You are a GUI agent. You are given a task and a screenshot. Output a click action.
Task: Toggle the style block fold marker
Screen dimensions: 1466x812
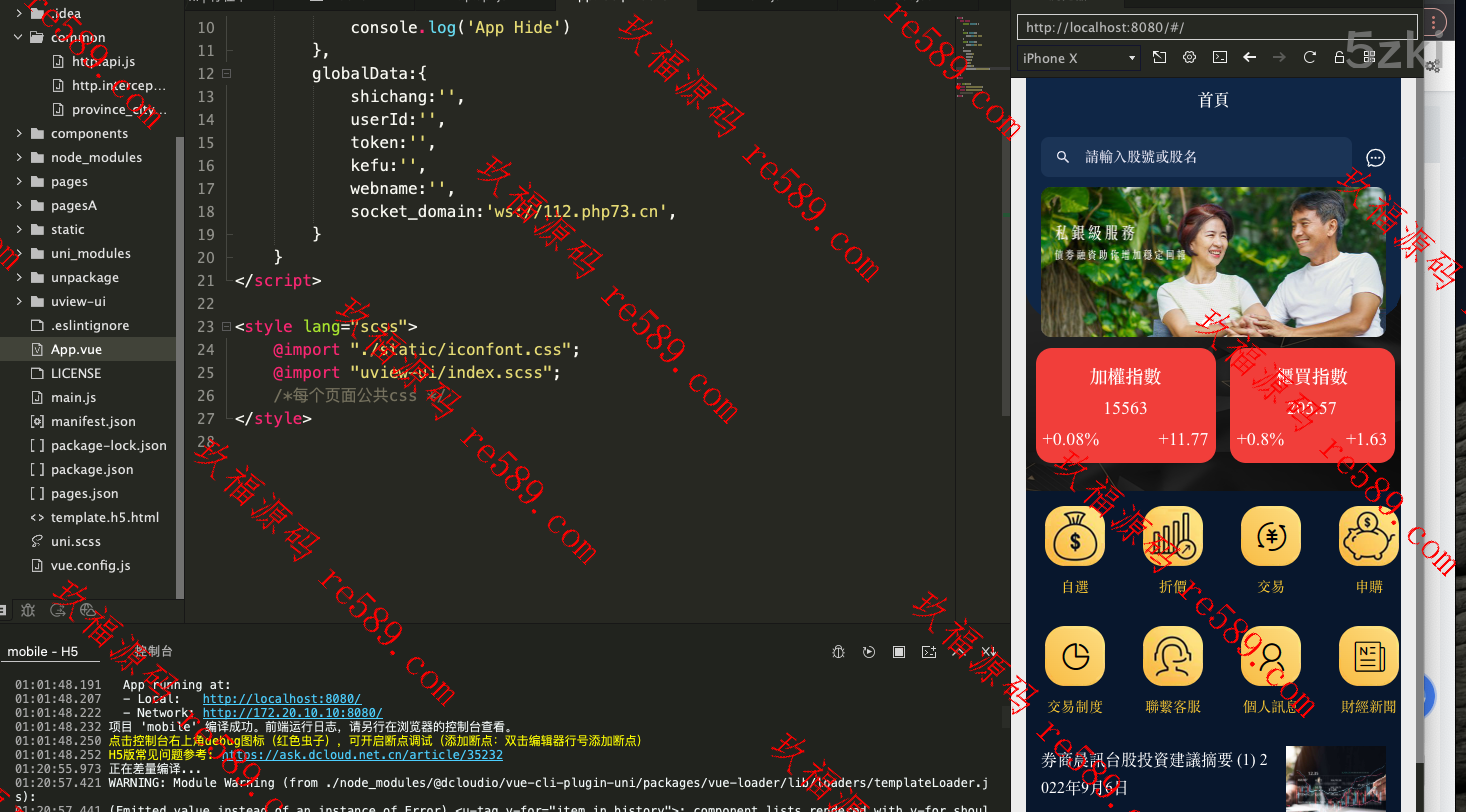click(227, 326)
